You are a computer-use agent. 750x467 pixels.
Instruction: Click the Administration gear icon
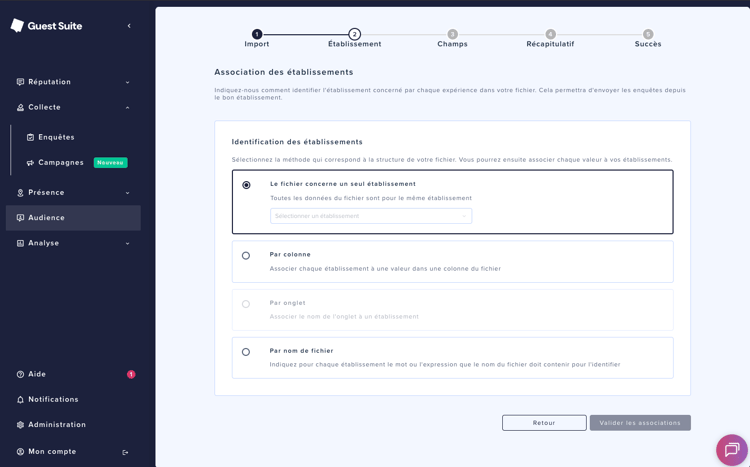pos(20,425)
